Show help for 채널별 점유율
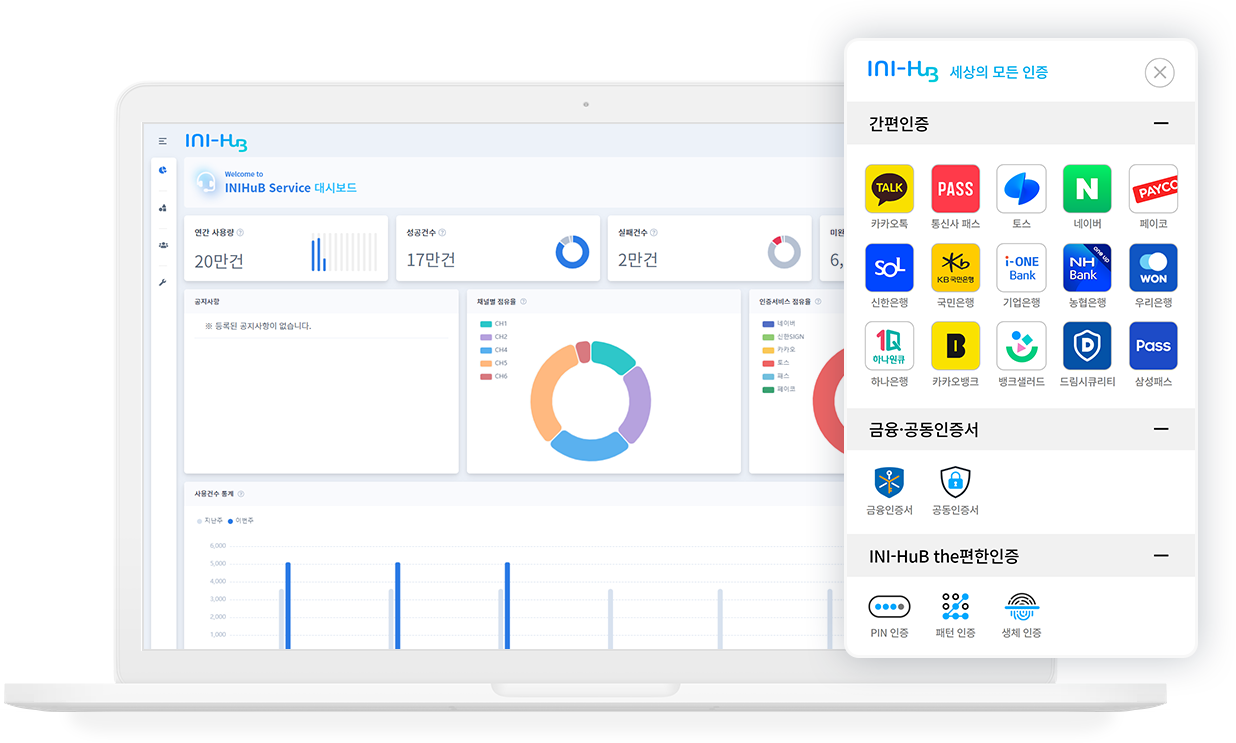Screen dimensions: 1236x743 pyautogui.click(x=523, y=301)
